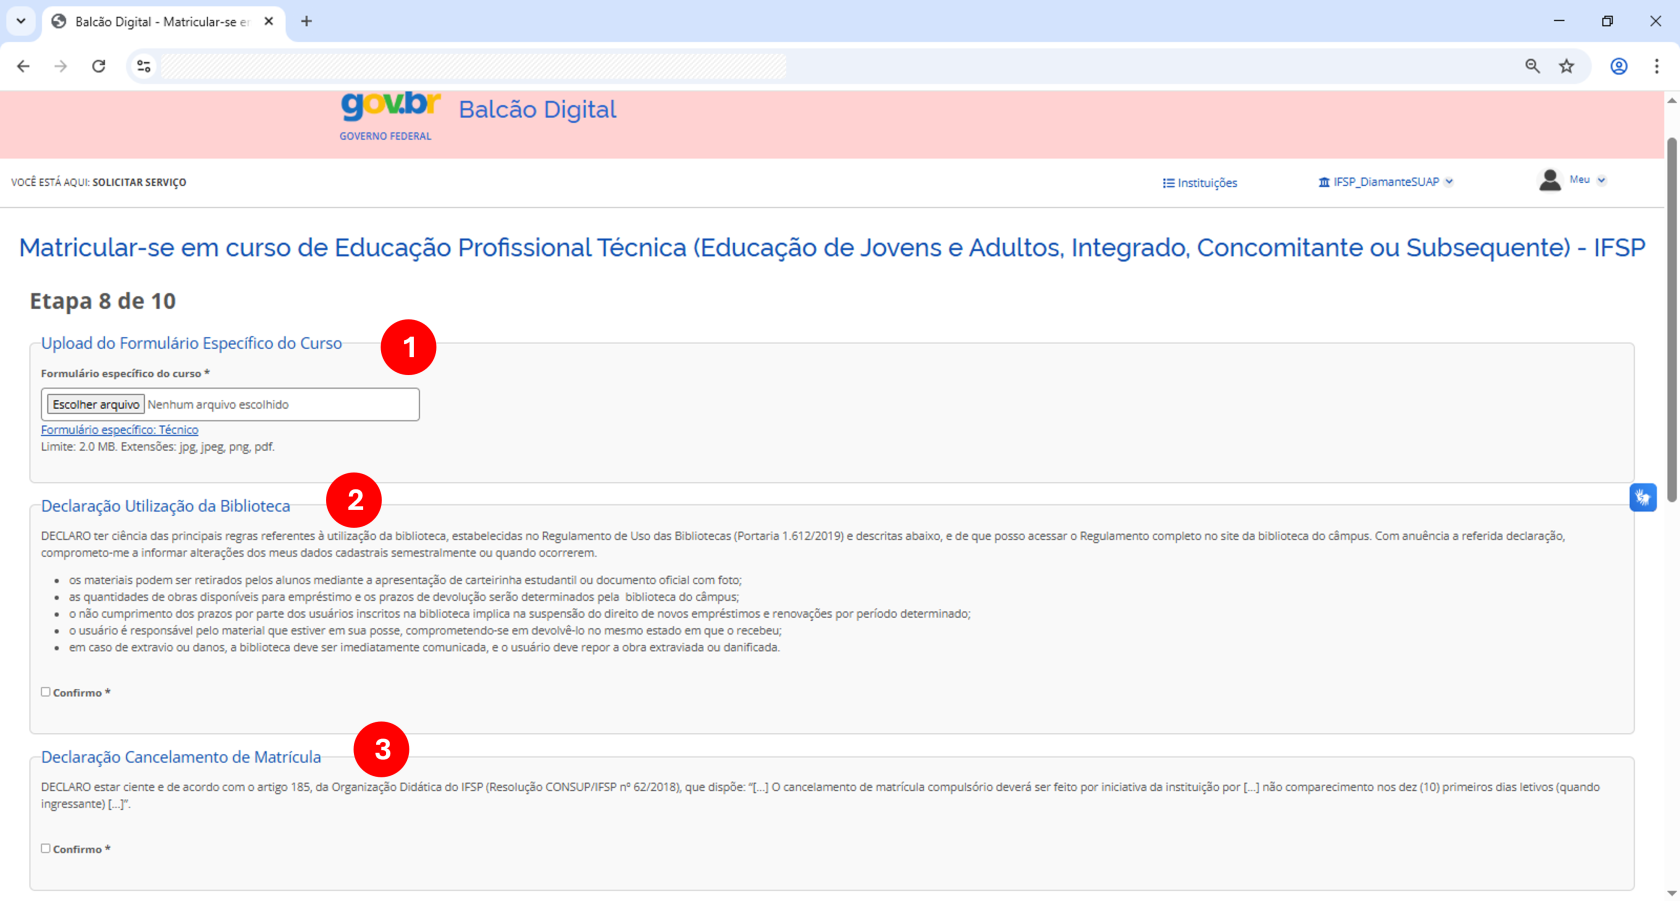Open the Meu user profile avatar
Viewport: 1680px width, 901px height.
(1549, 180)
